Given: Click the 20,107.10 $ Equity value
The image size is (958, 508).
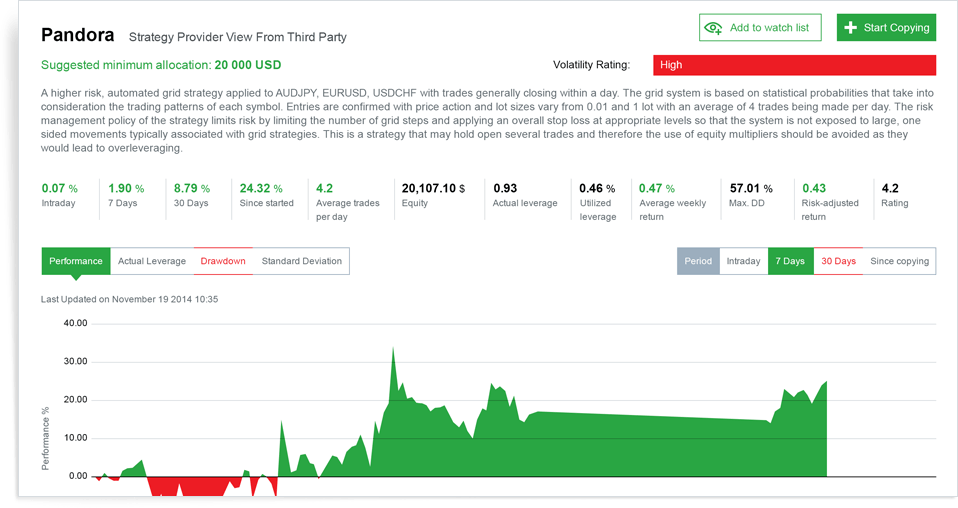Looking at the screenshot, I should point(433,188).
